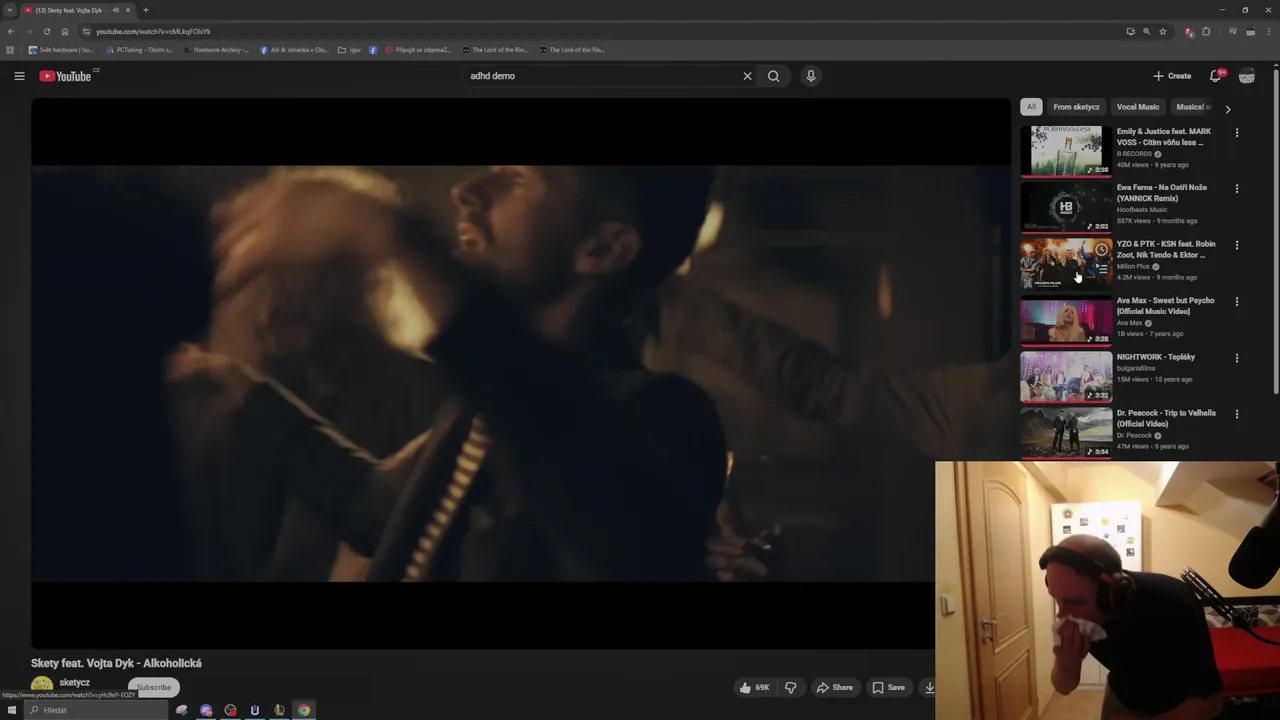Open the PCTuning bookmark
This screenshot has width=1280, height=720.
(139, 50)
